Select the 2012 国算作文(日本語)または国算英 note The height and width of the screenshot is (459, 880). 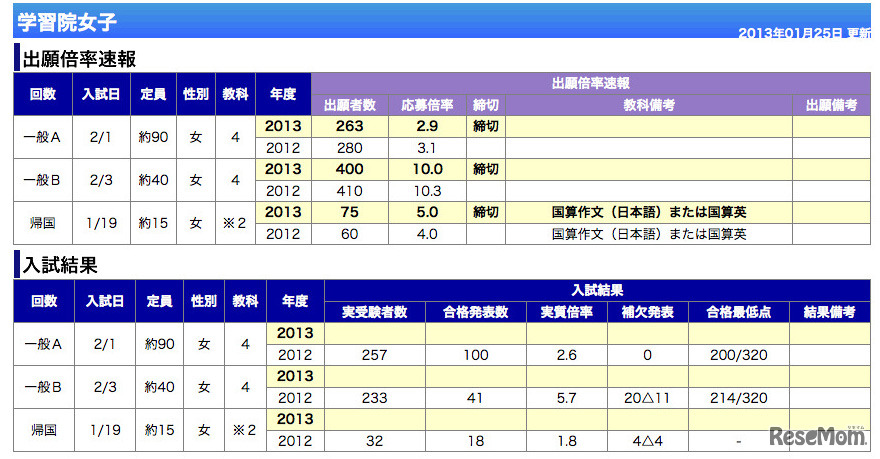[649, 234]
